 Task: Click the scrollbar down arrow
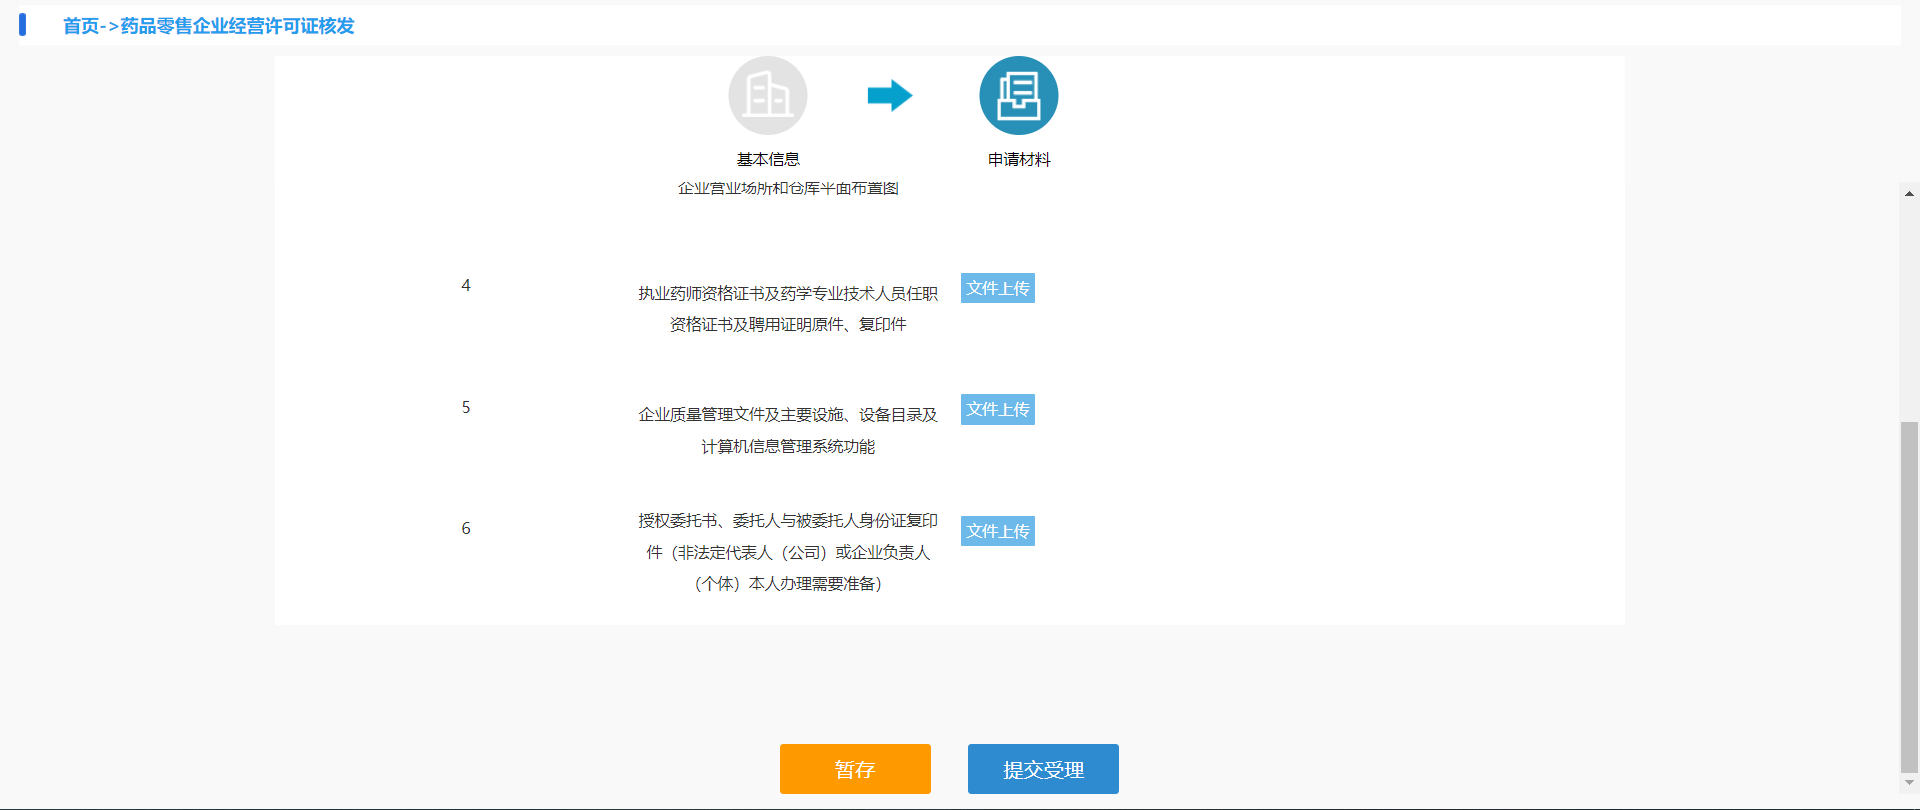tap(1909, 783)
